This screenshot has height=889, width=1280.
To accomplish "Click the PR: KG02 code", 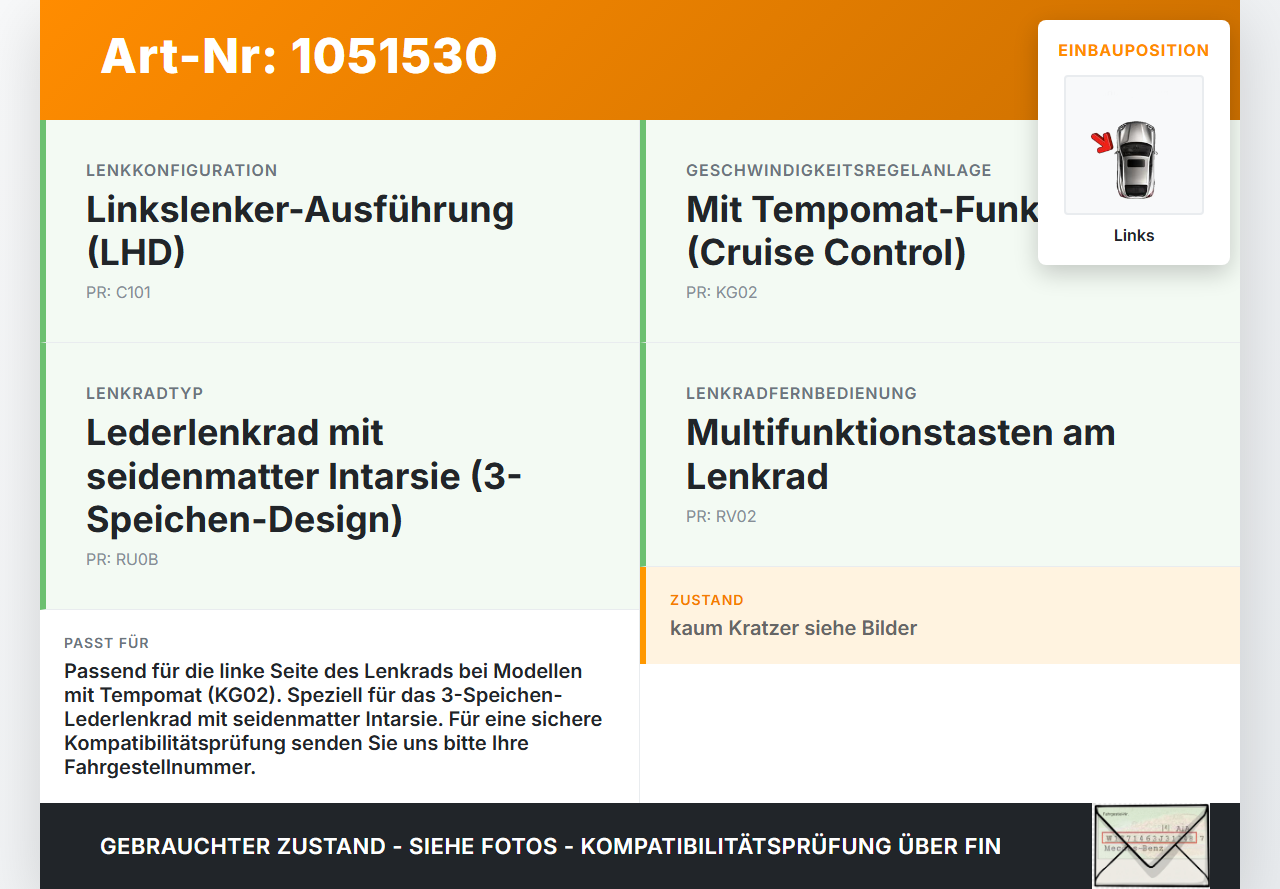I will click(x=722, y=293).
